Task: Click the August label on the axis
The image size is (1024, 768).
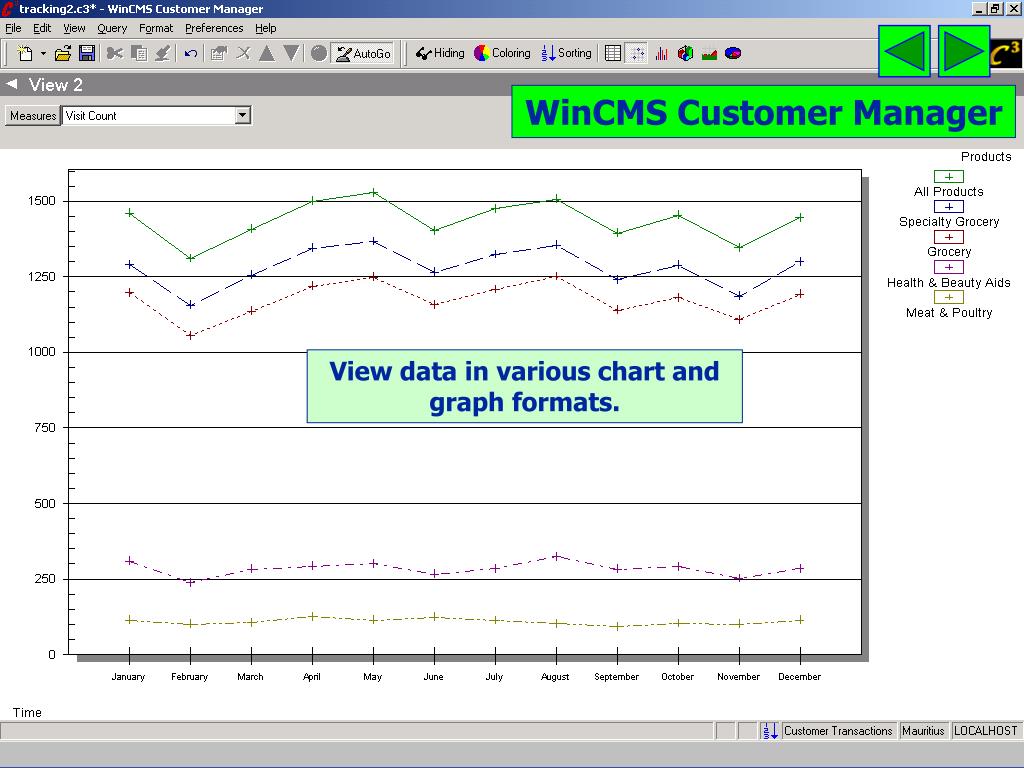Action: pyautogui.click(x=555, y=677)
